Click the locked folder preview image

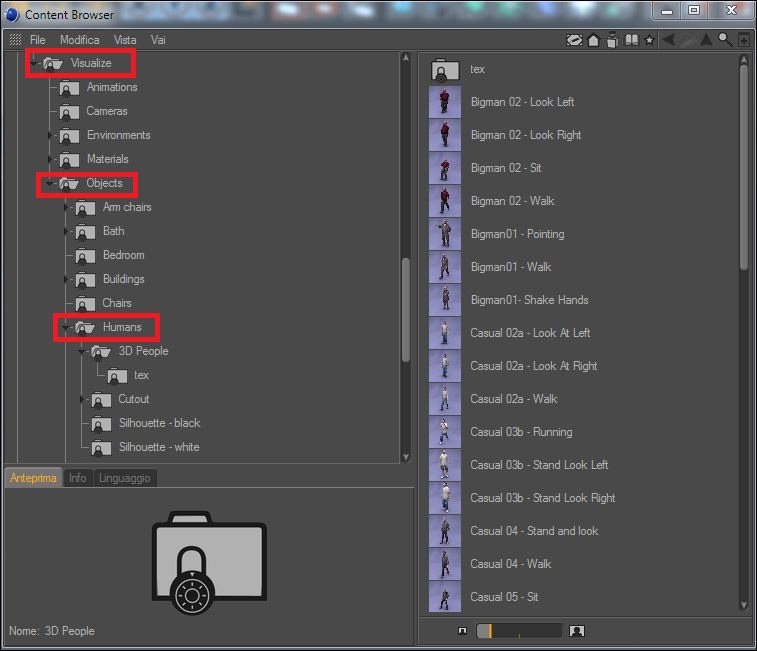pyautogui.click(x=209, y=563)
